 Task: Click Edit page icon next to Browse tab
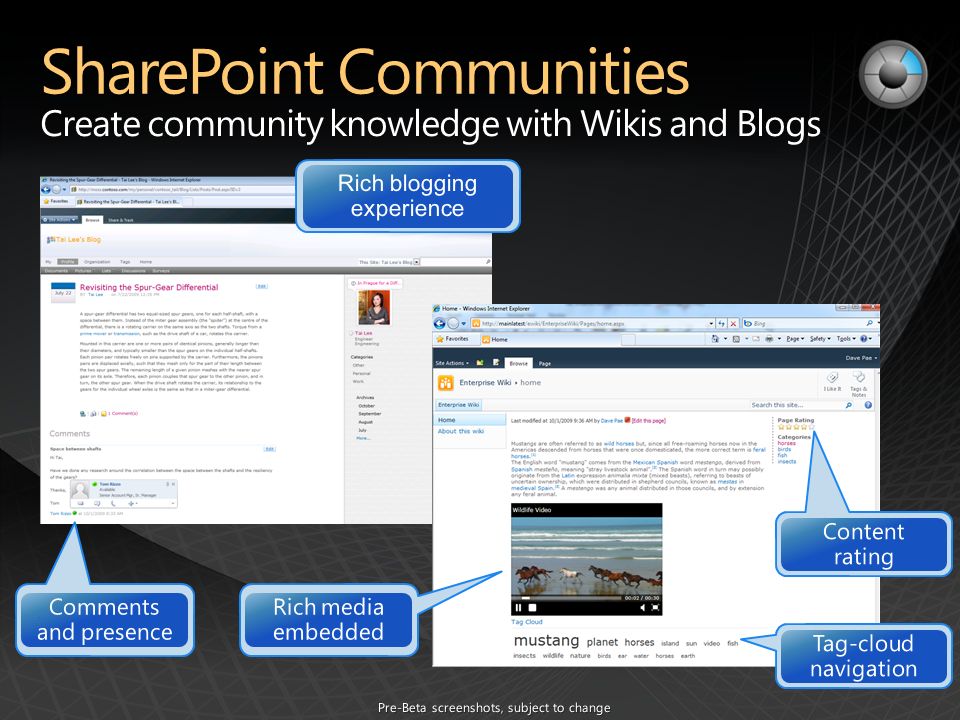click(496, 363)
